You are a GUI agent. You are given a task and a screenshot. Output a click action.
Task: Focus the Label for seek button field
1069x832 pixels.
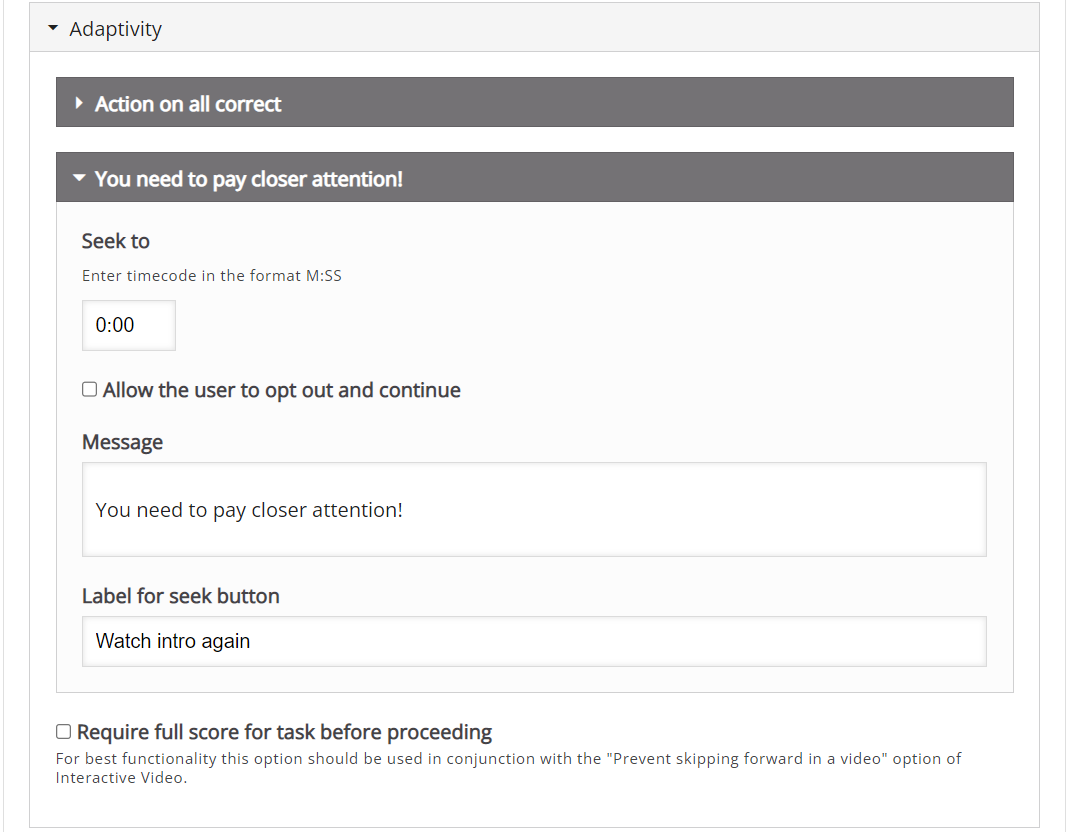coord(534,641)
